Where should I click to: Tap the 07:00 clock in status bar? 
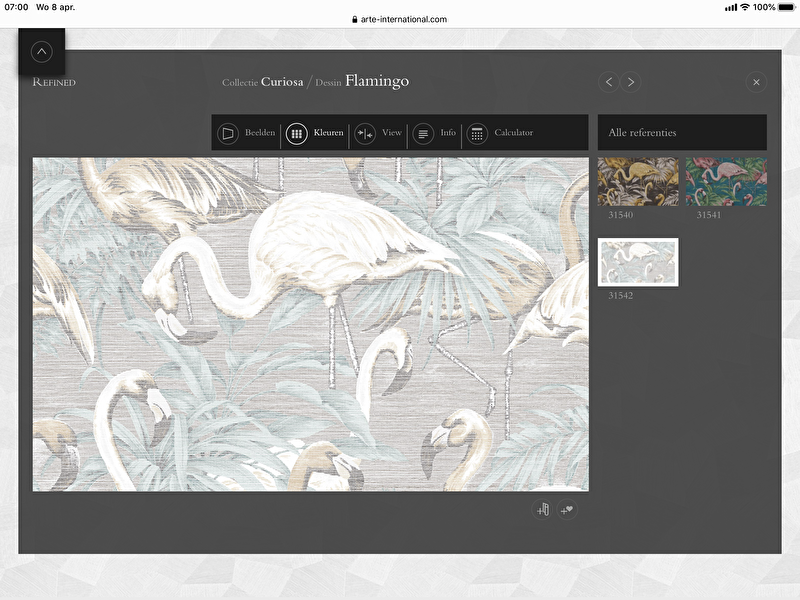[16, 7]
